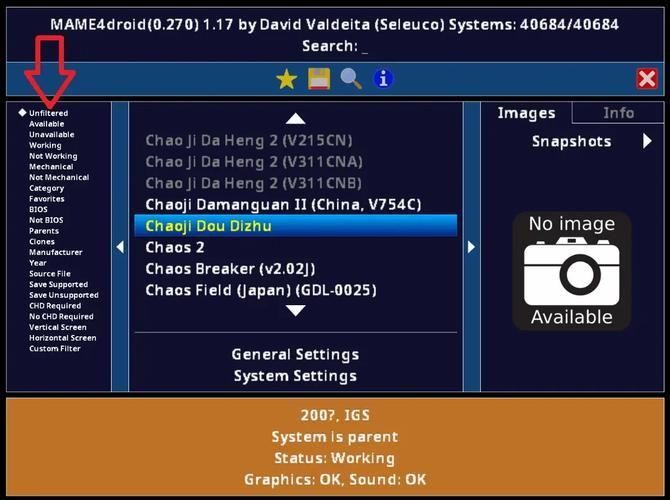Click the magnifying glass search icon

(351, 79)
